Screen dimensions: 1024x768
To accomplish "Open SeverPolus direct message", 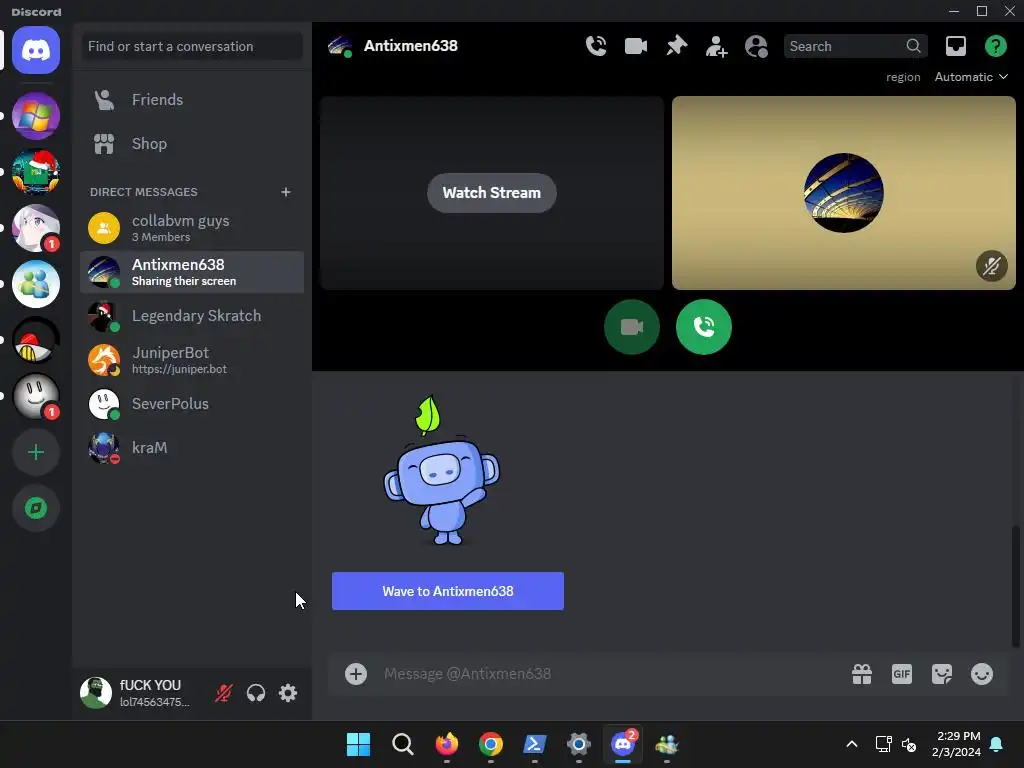I will click(x=192, y=404).
